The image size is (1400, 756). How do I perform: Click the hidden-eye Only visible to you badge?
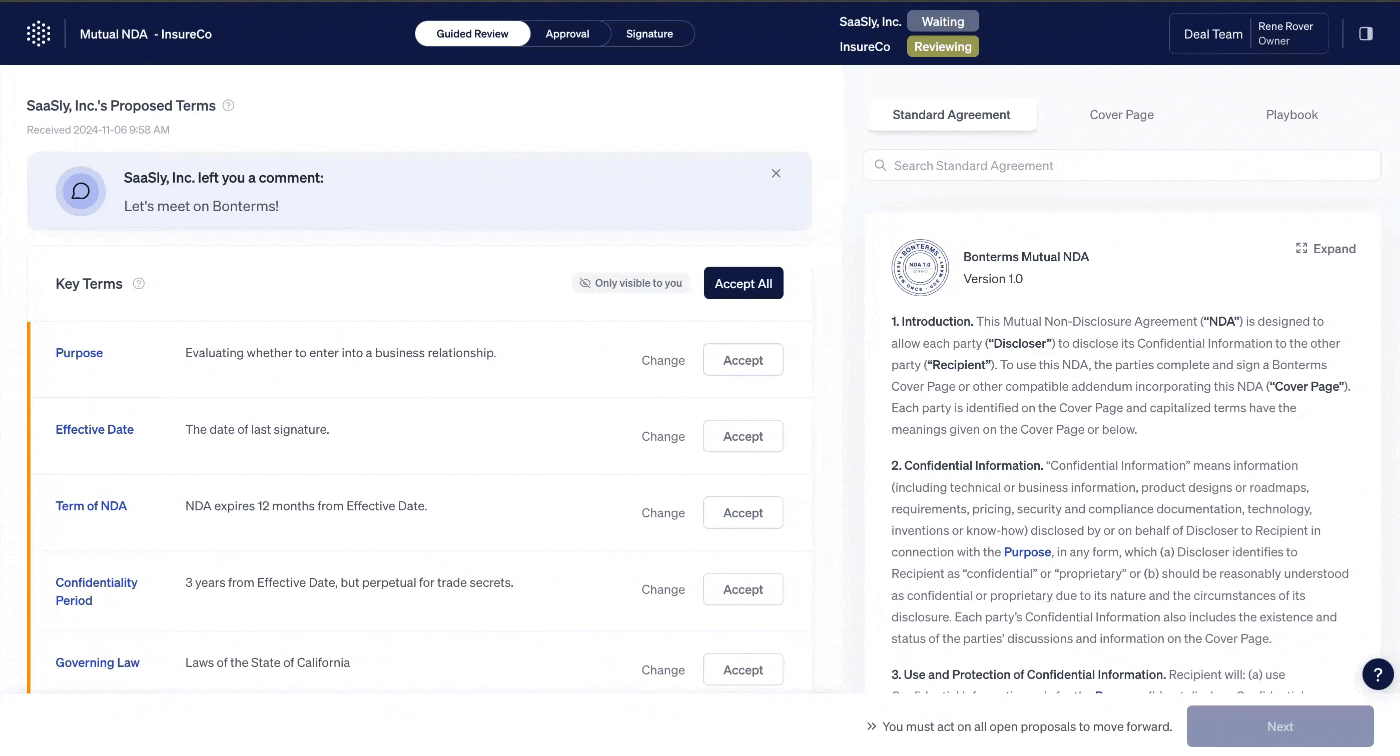click(631, 283)
